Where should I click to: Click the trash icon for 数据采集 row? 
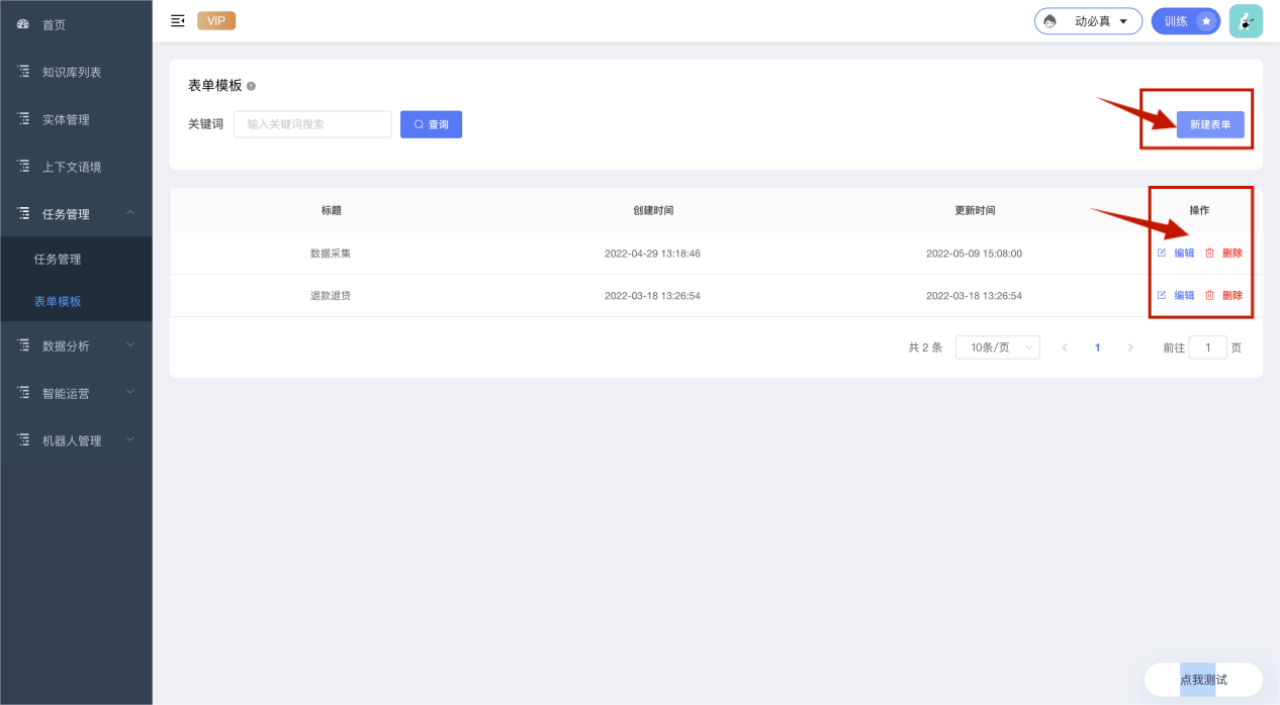pos(1210,253)
